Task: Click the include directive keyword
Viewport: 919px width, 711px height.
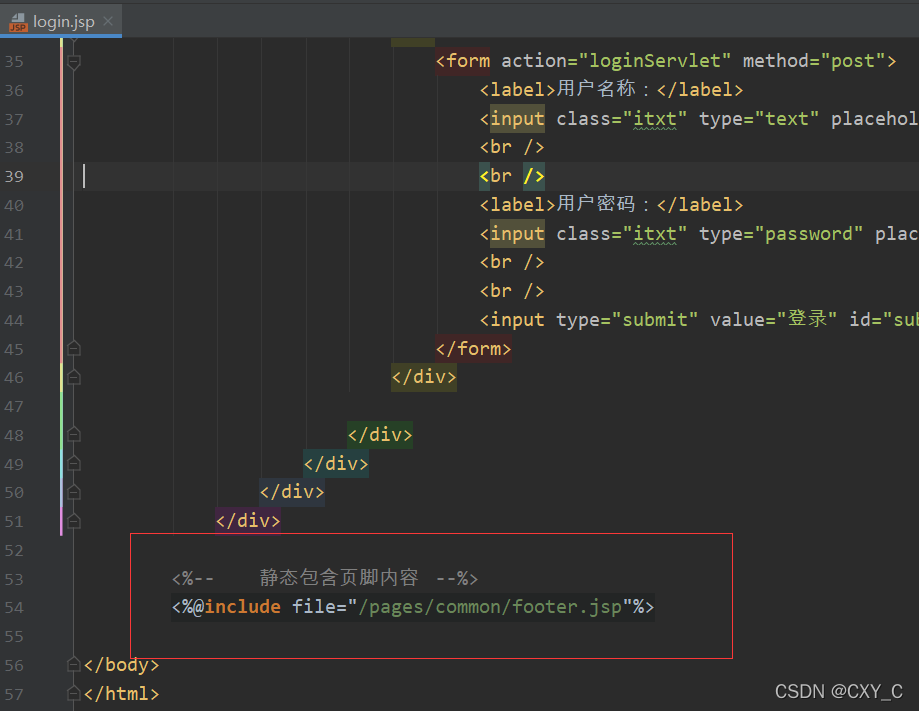Action: (242, 607)
